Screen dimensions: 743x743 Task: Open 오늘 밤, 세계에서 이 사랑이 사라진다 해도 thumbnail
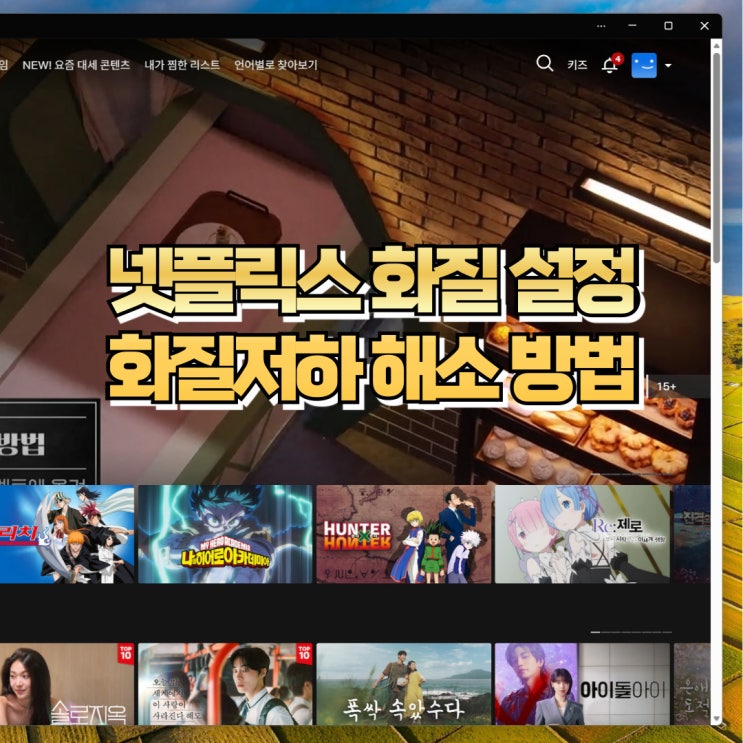coord(225,684)
